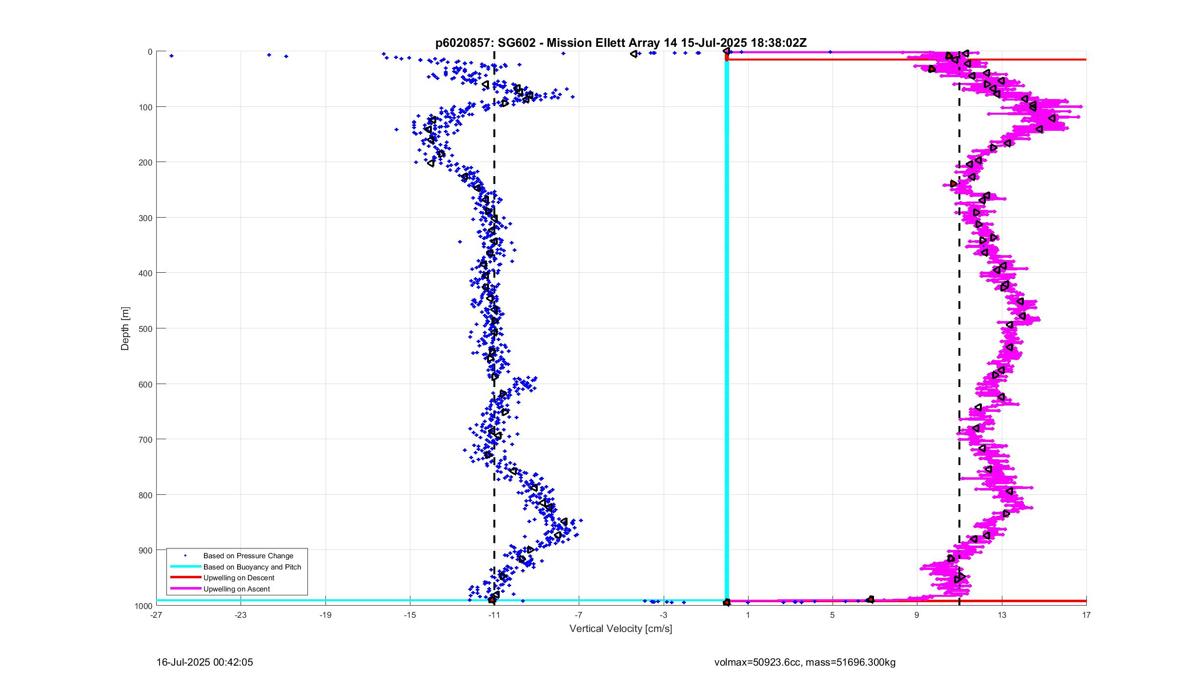The height and width of the screenshot is (681, 1200).
Task: Click the velocity axis tick label "-19"
Action: click(x=325, y=616)
